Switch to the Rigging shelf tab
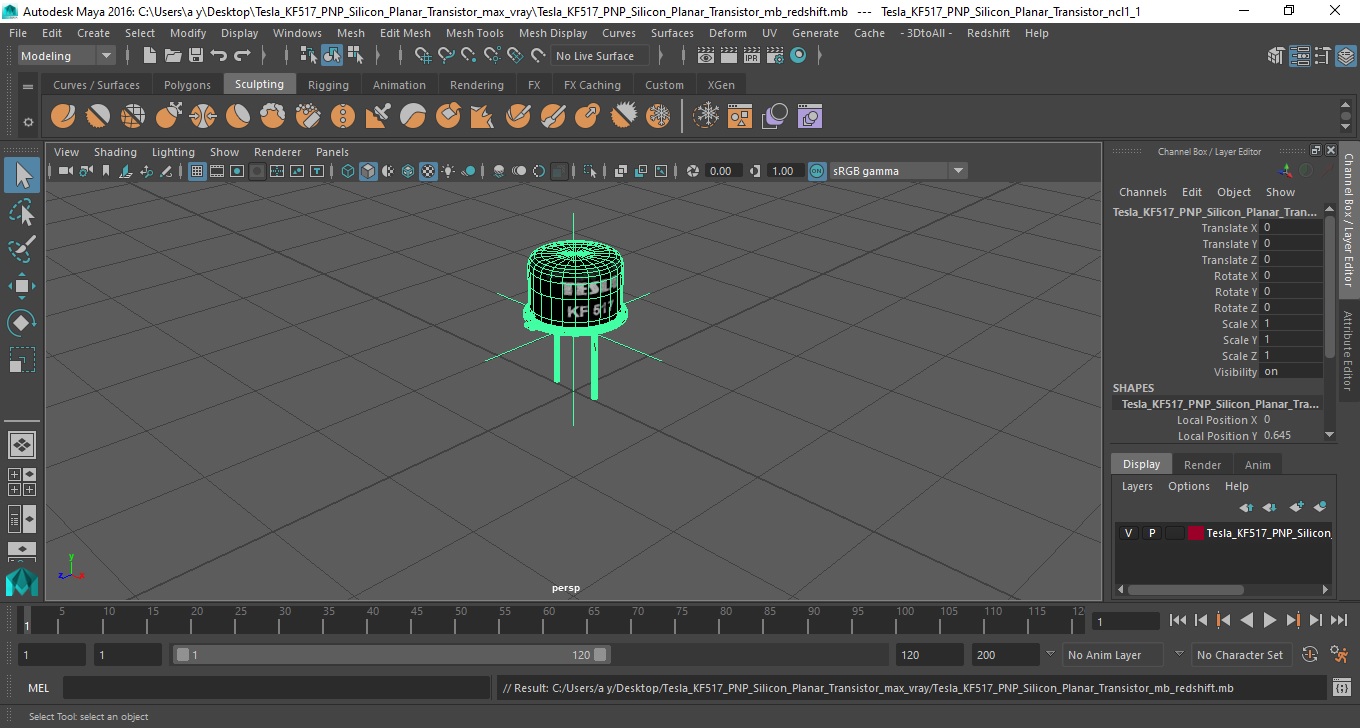The height and width of the screenshot is (728, 1360). [328, 85]
